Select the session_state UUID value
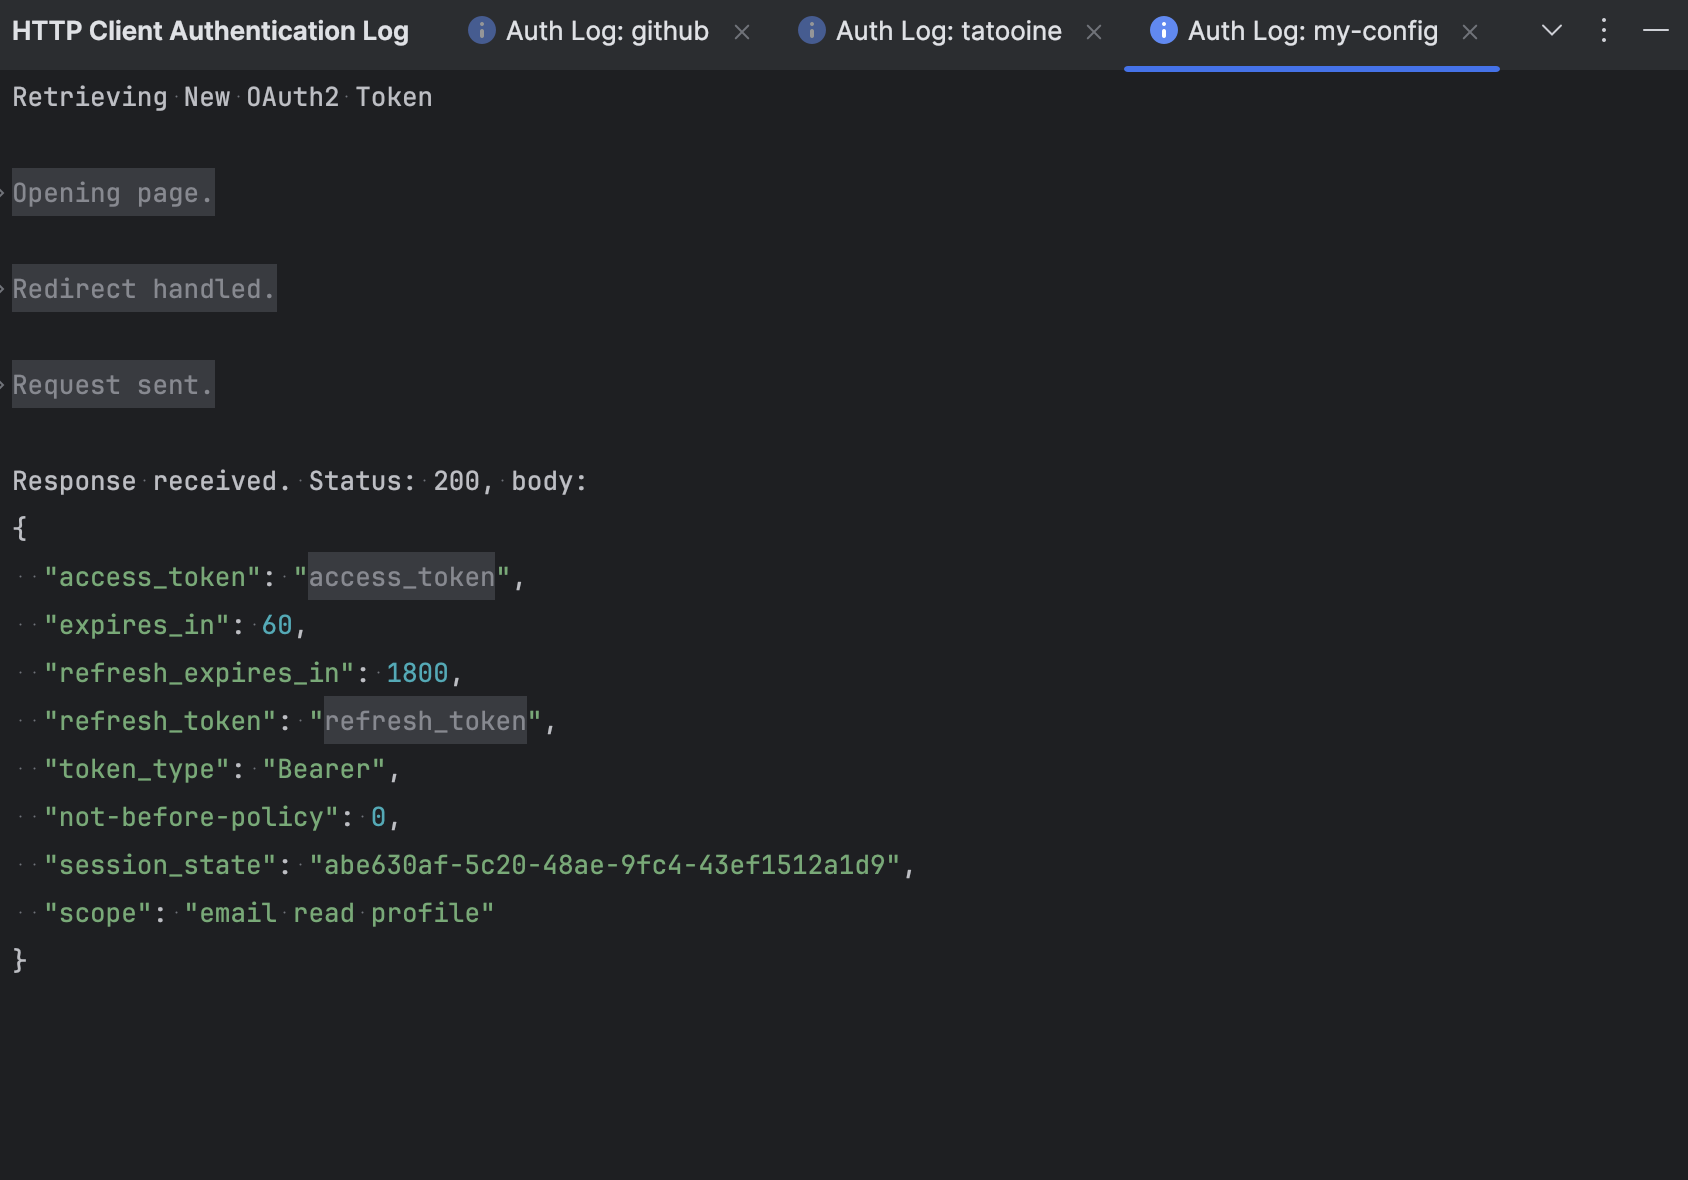1688x1180 pixels. [x=608, y=864]
